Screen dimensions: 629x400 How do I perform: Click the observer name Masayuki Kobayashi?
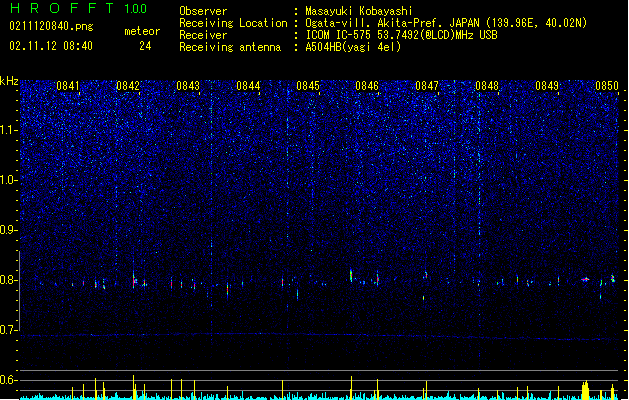(359, 11)
